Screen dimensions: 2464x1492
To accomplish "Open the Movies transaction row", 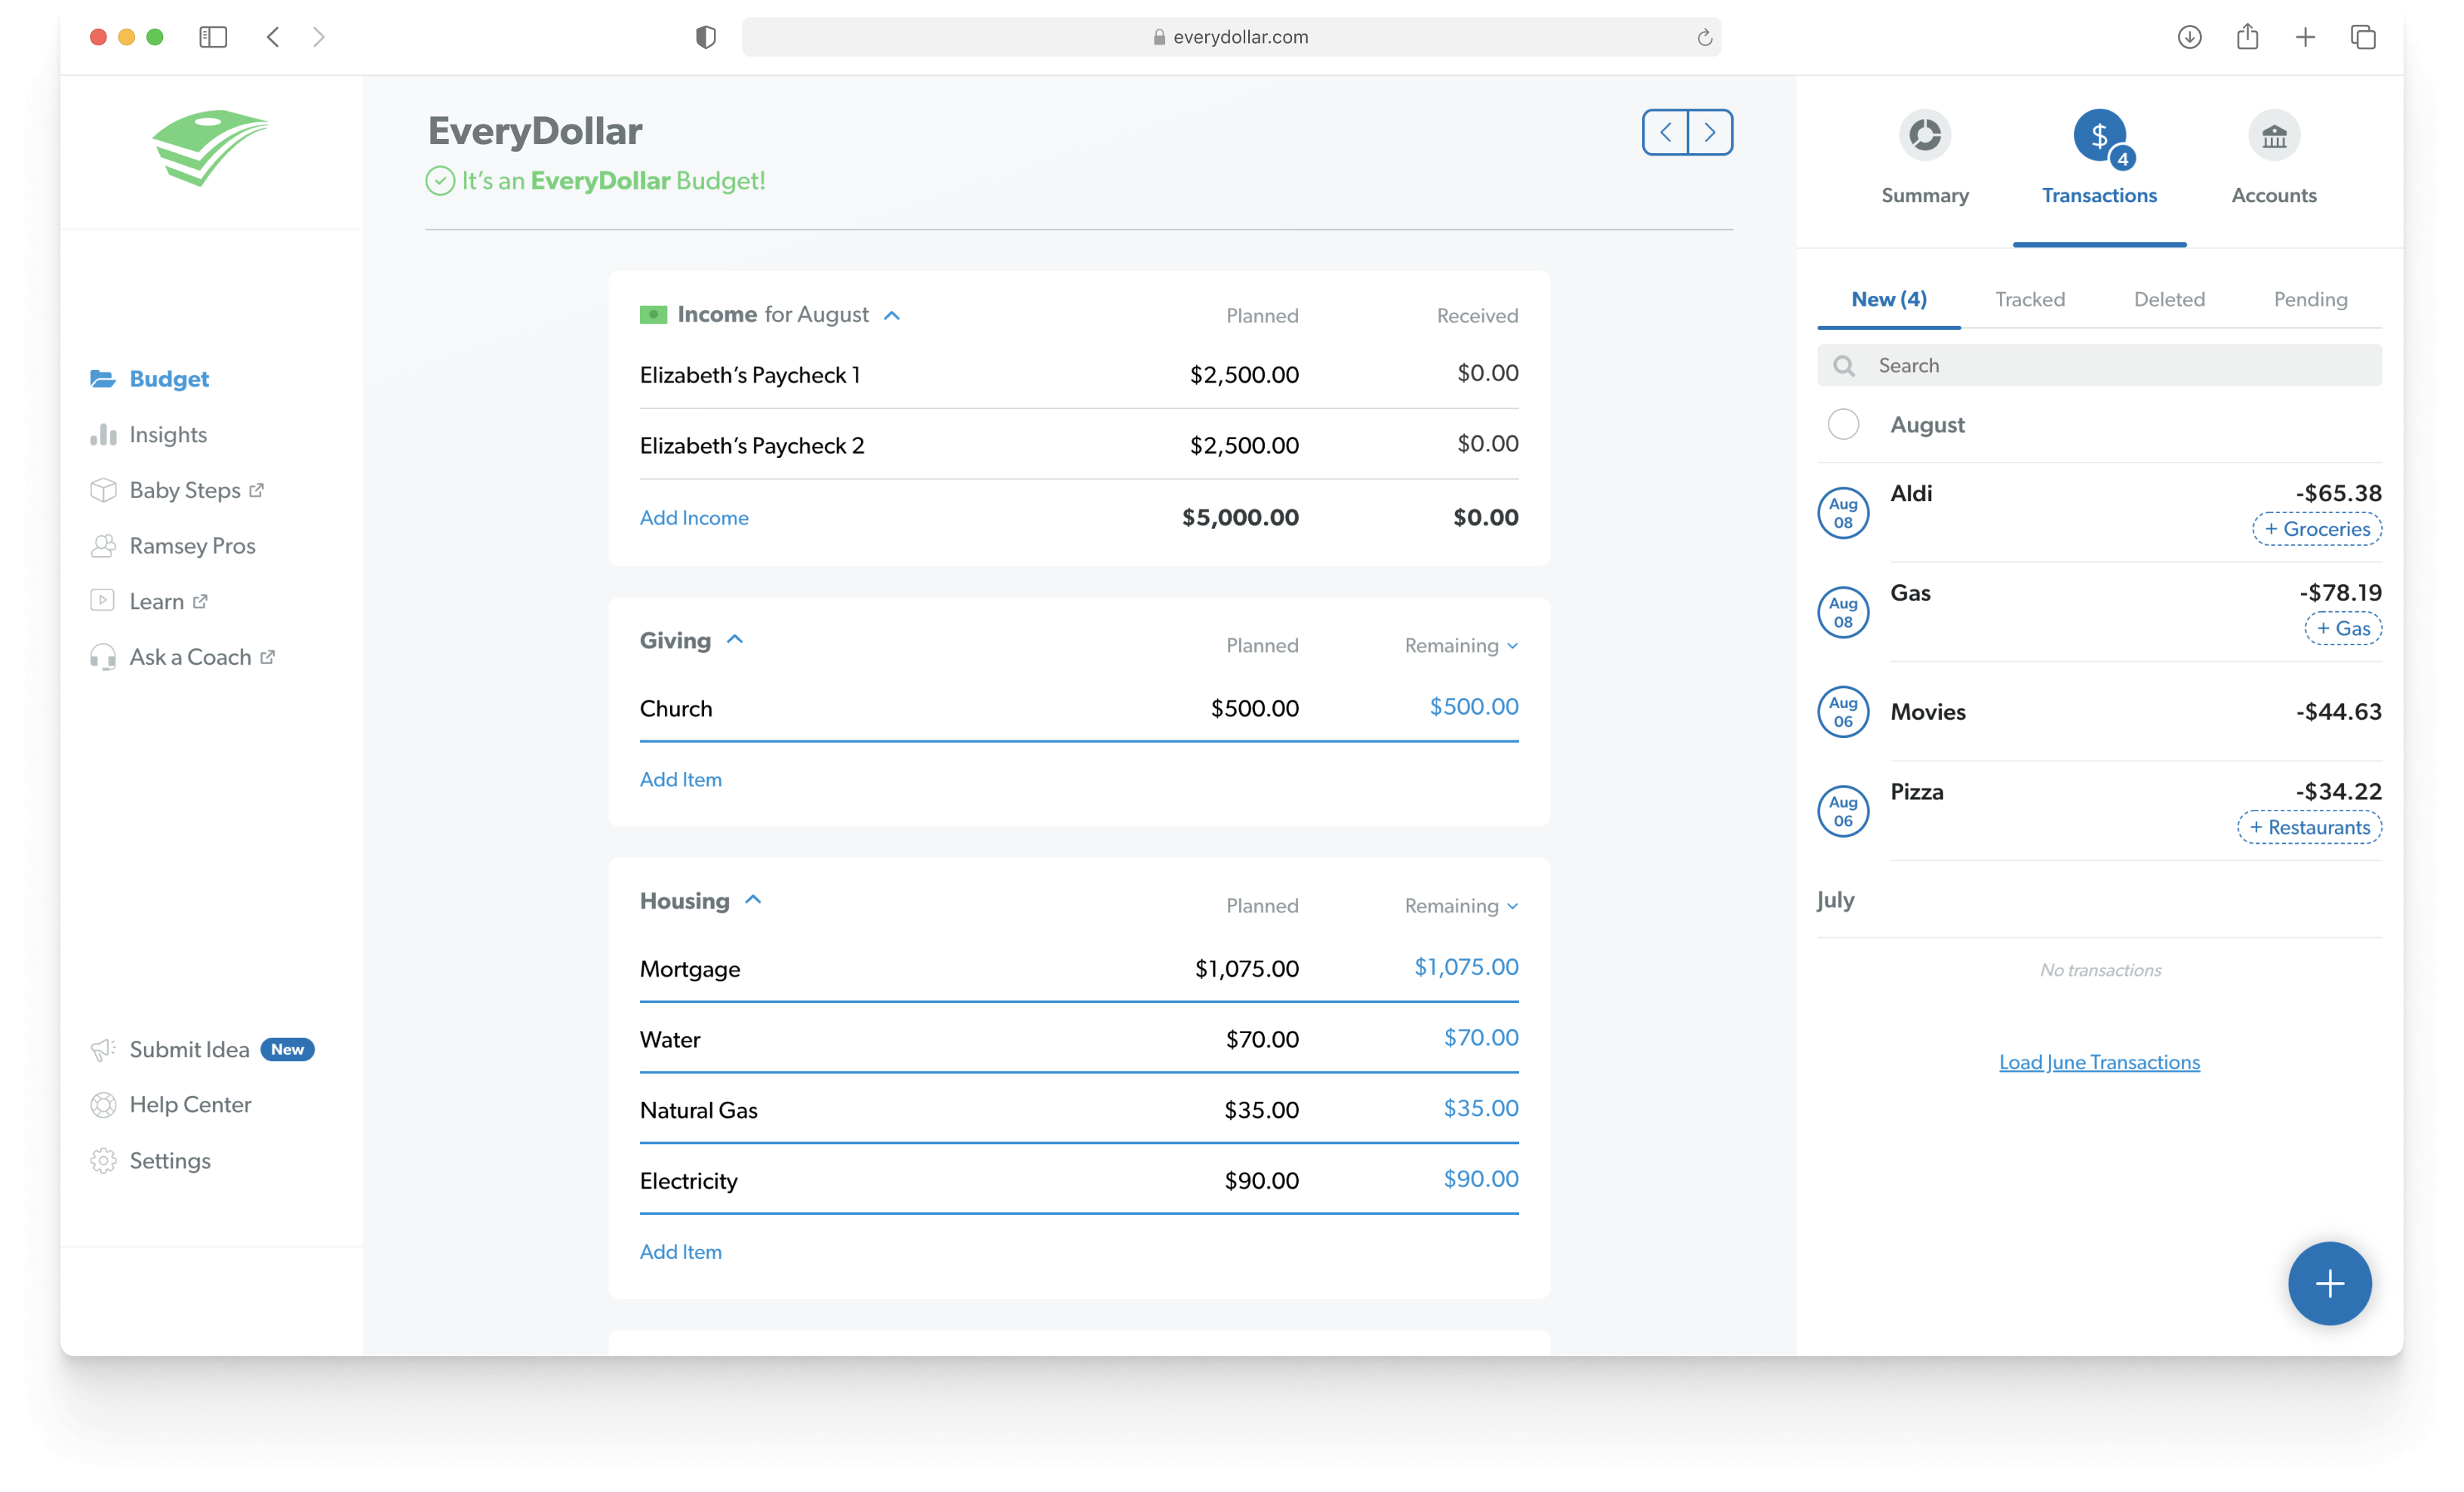I will tap(2099, 712).
